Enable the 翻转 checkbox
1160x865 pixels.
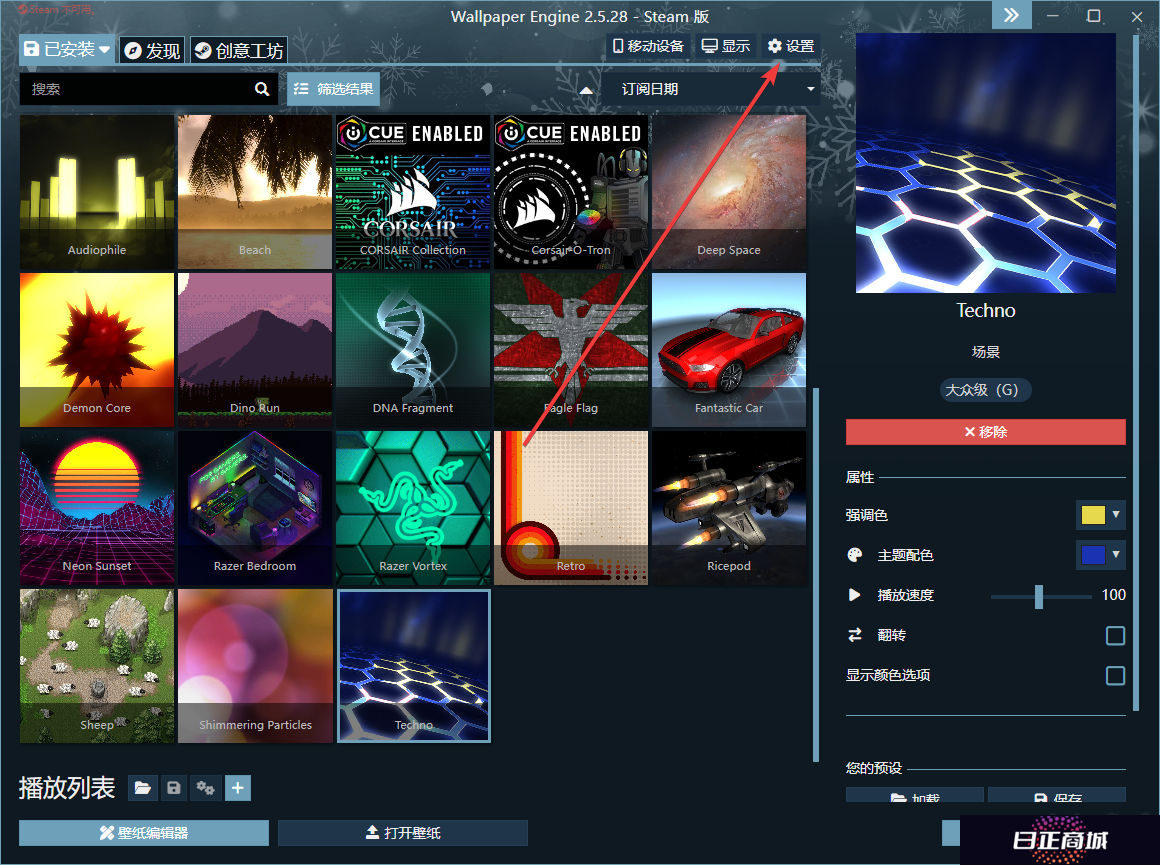(x=1115, y=636)
